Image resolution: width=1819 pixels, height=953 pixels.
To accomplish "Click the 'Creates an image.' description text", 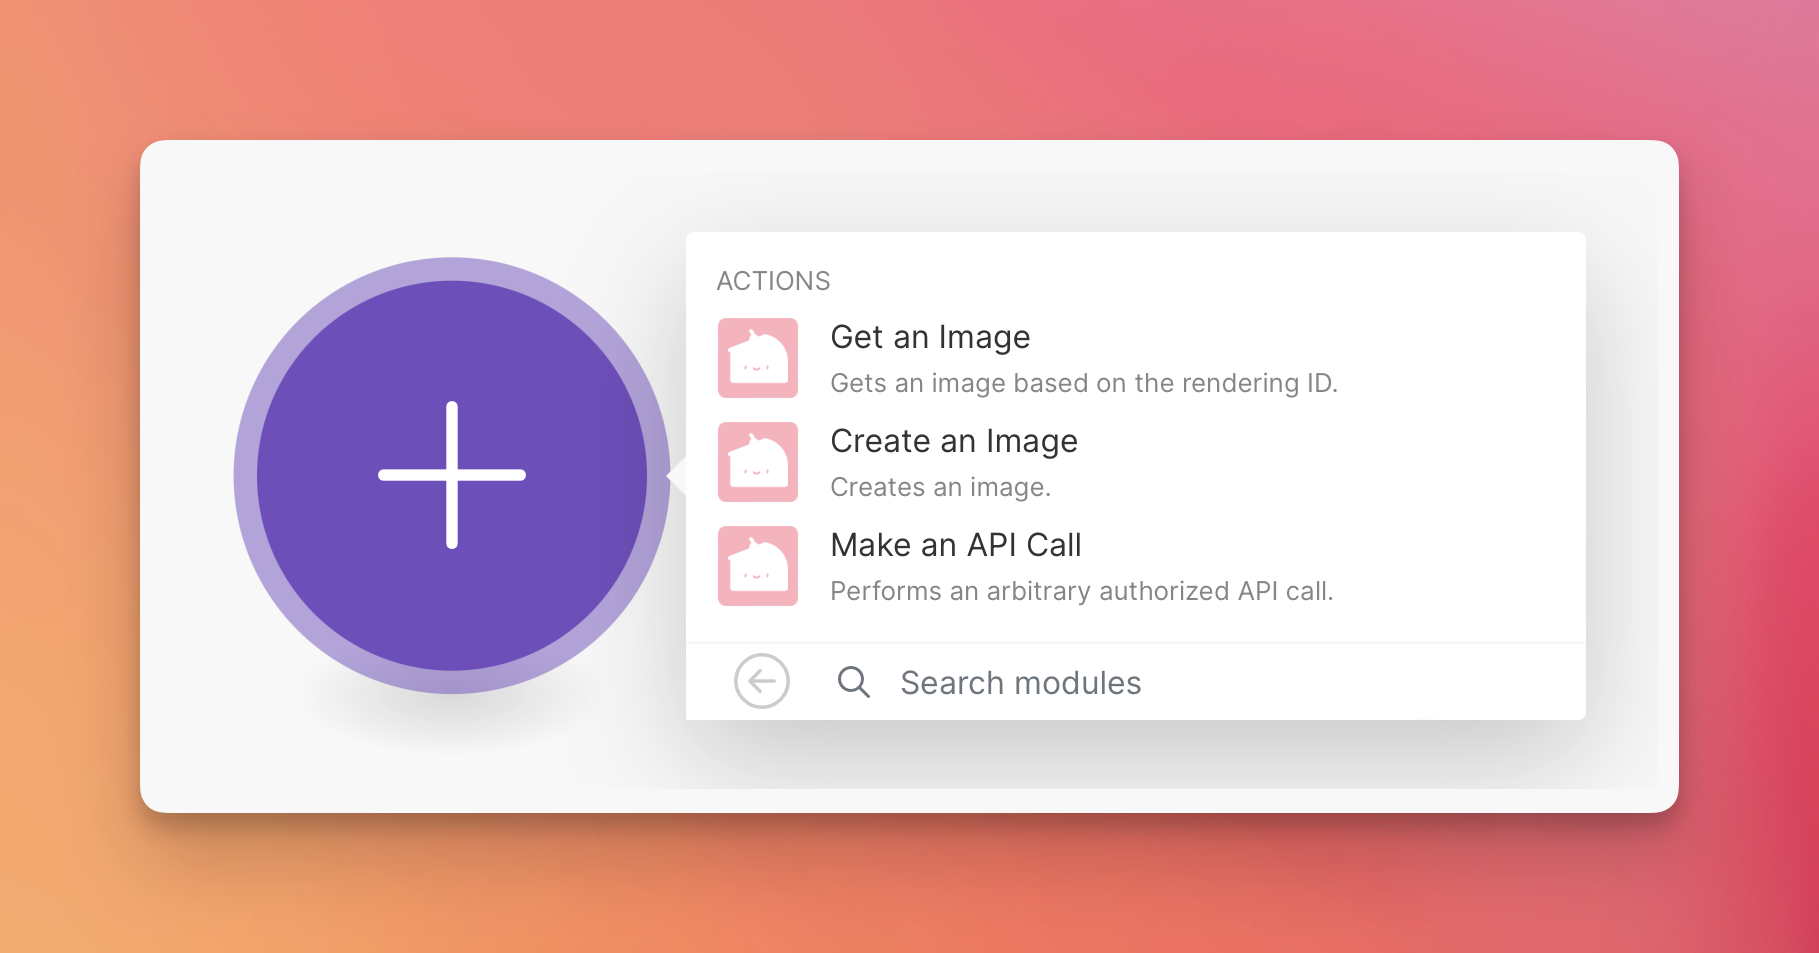I will [941, 487].
